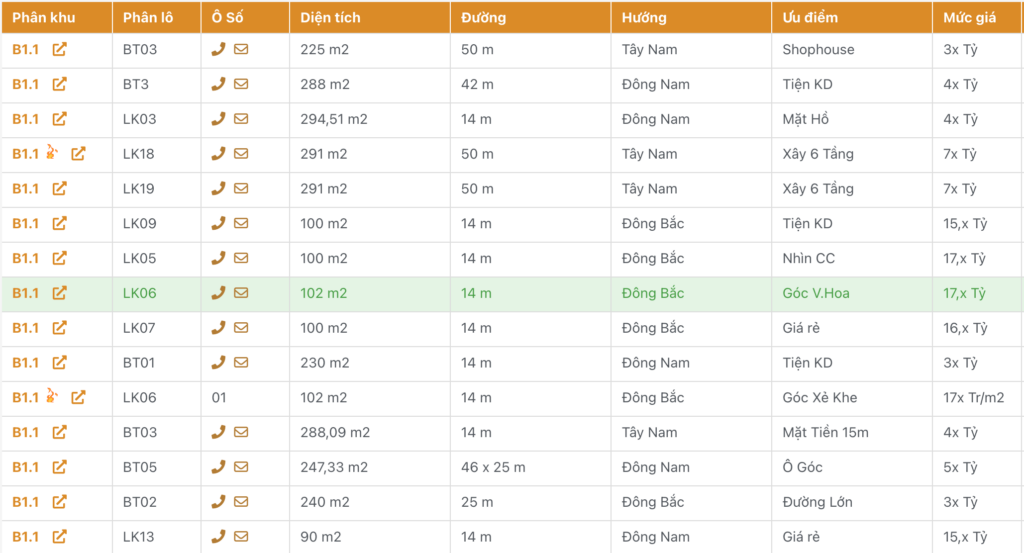Call using the phone icon for LK09

[x=218, y=224]
